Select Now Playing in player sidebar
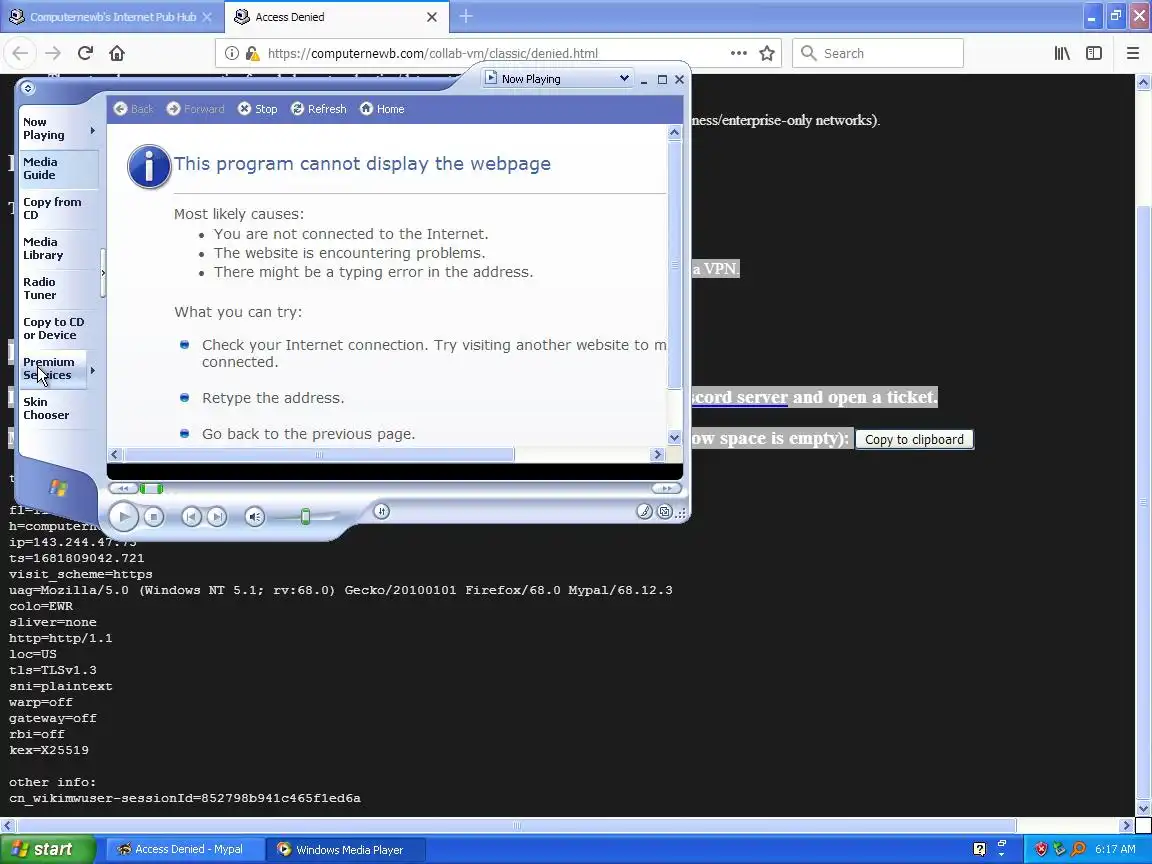1152x864 pixels. coord(44,129)
